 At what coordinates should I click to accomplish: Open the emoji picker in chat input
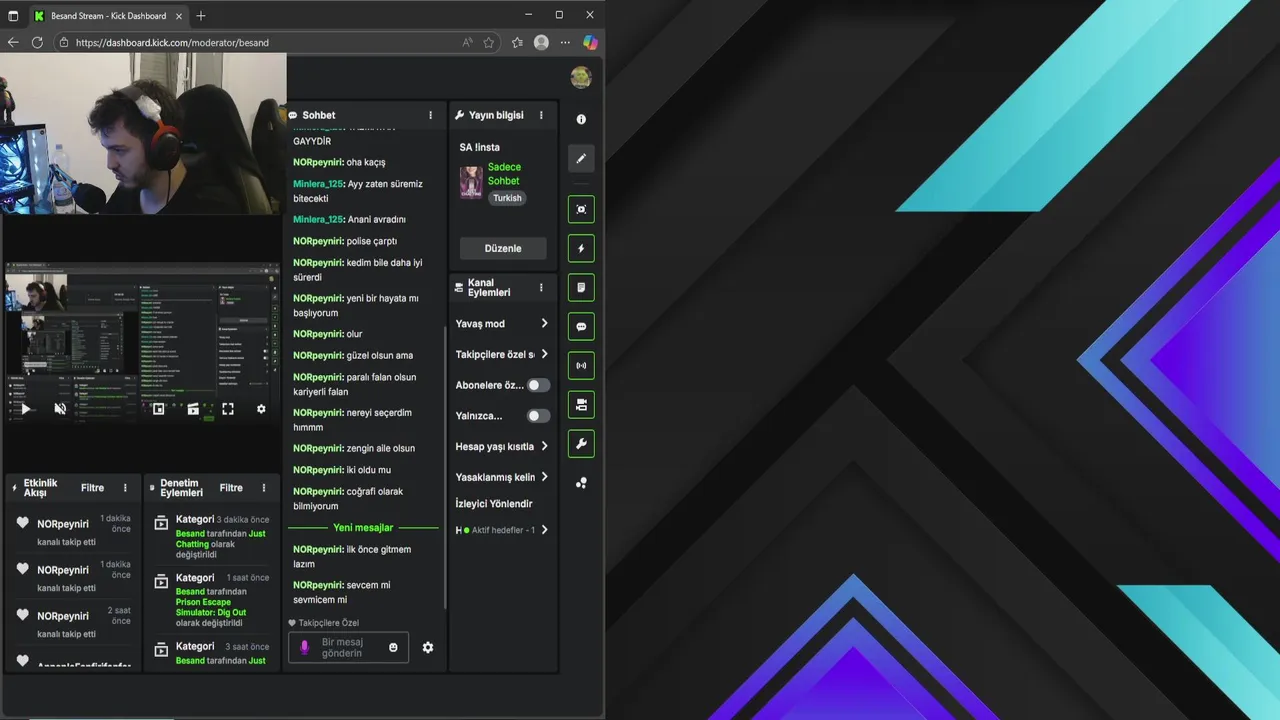tap(393, 647)
